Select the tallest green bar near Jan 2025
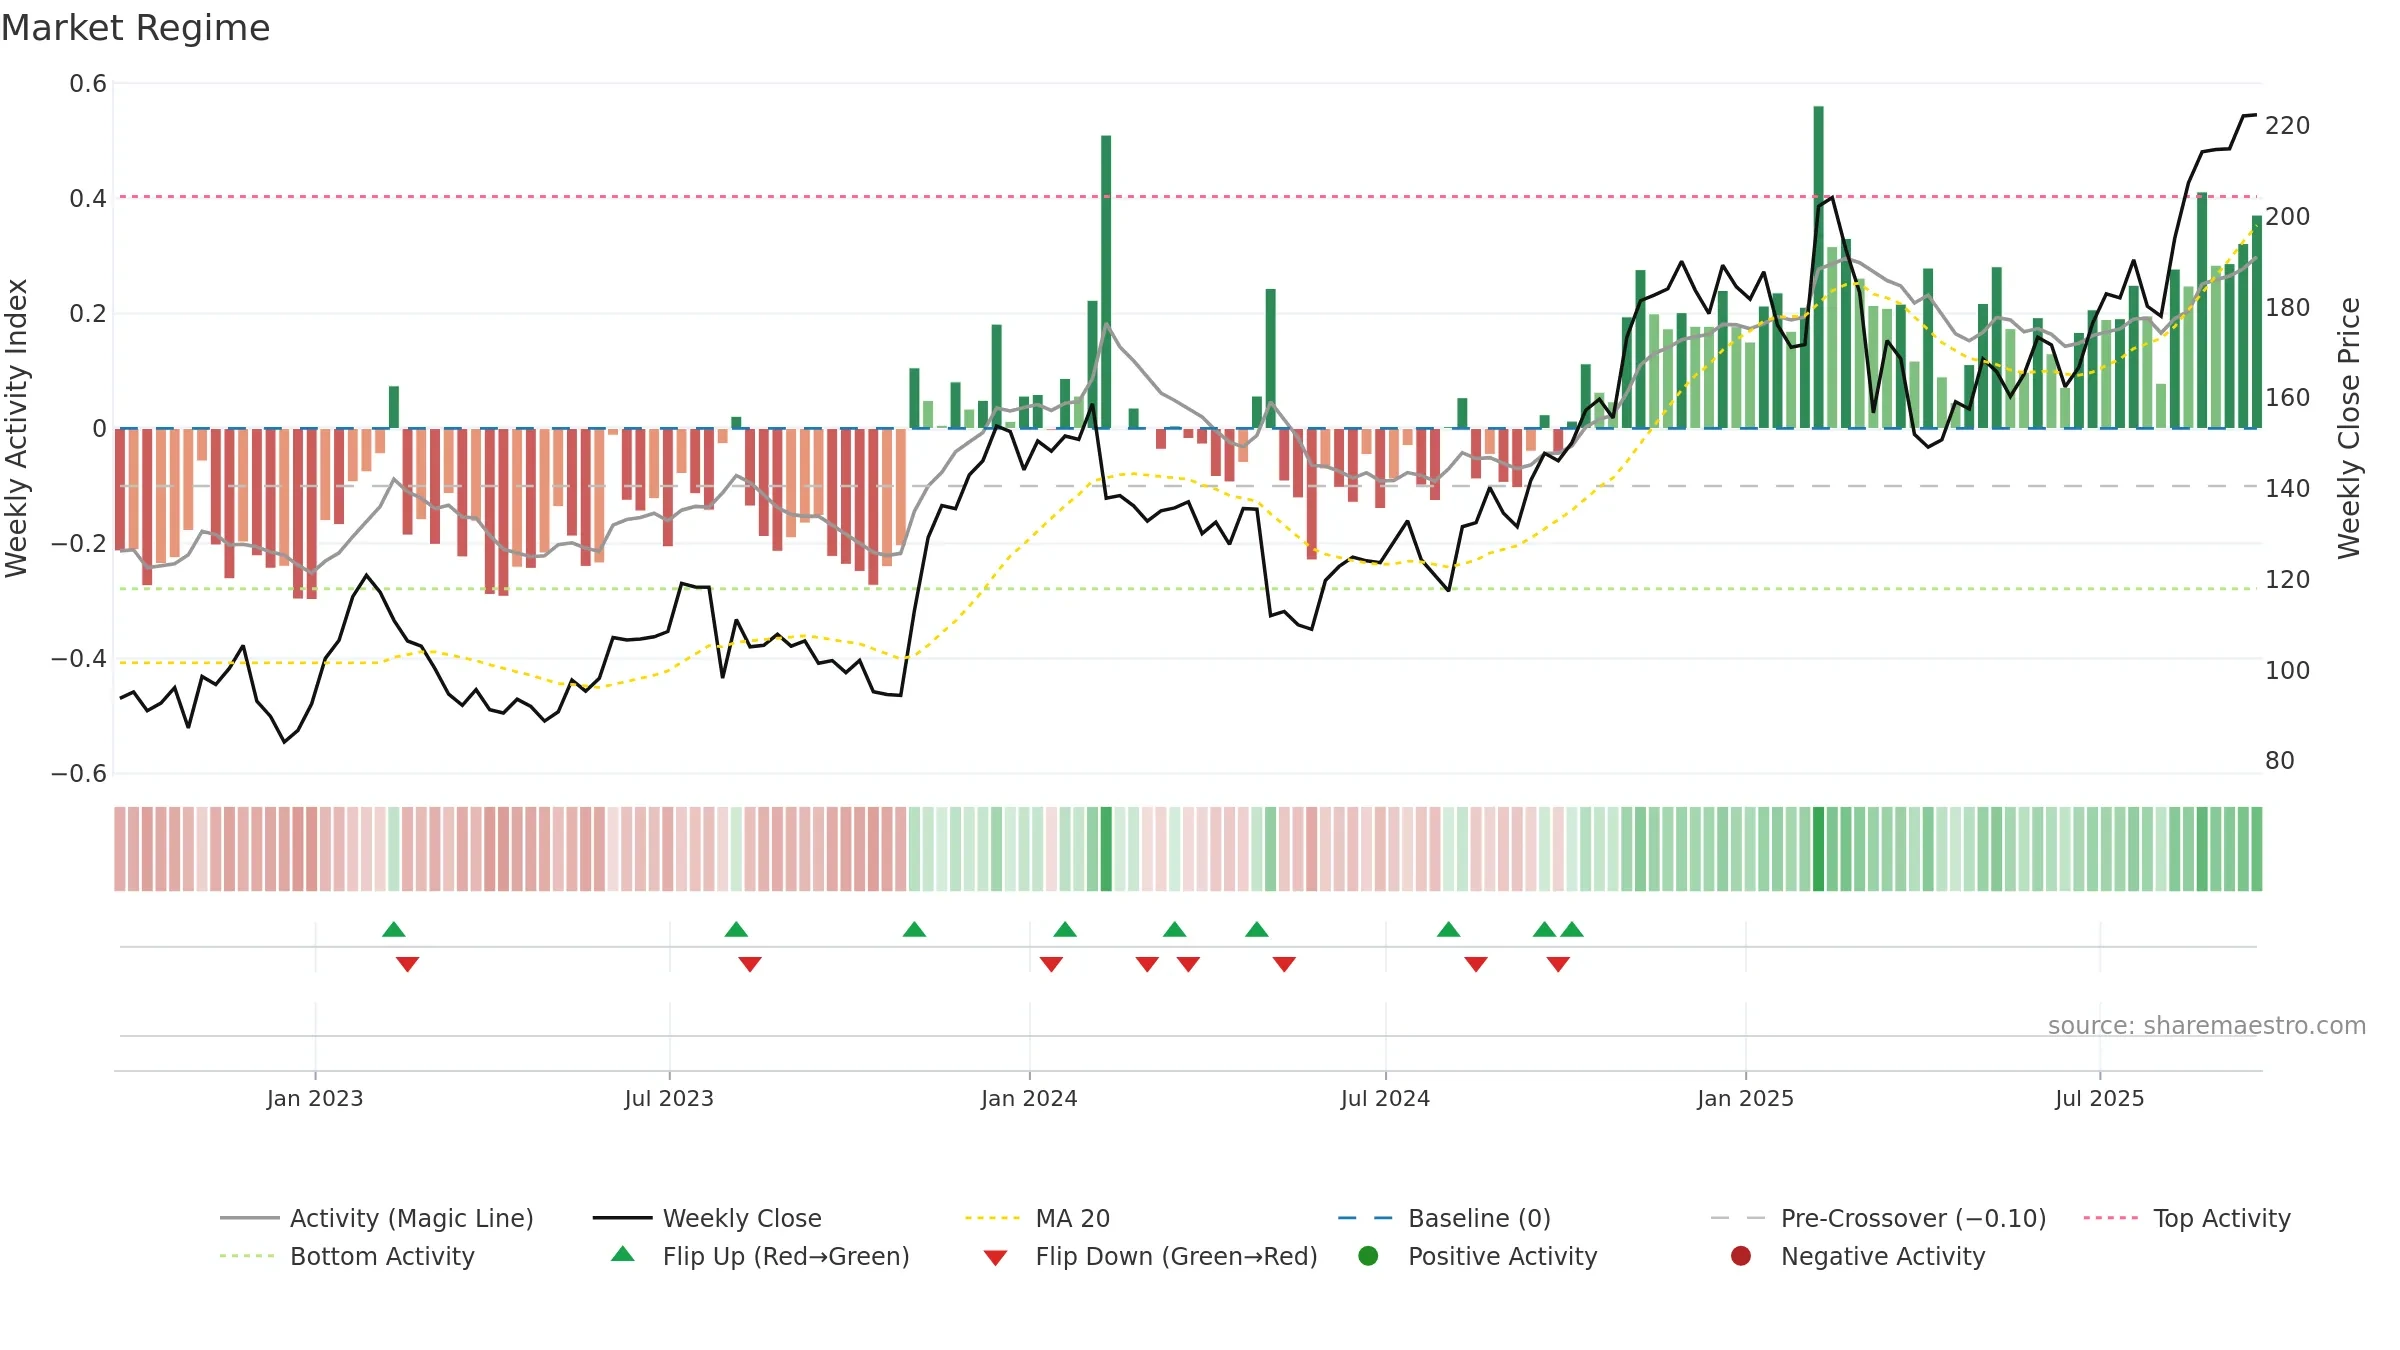Image resolution: width=2400 pixels, height=1350 pixels. point(1818,267)
